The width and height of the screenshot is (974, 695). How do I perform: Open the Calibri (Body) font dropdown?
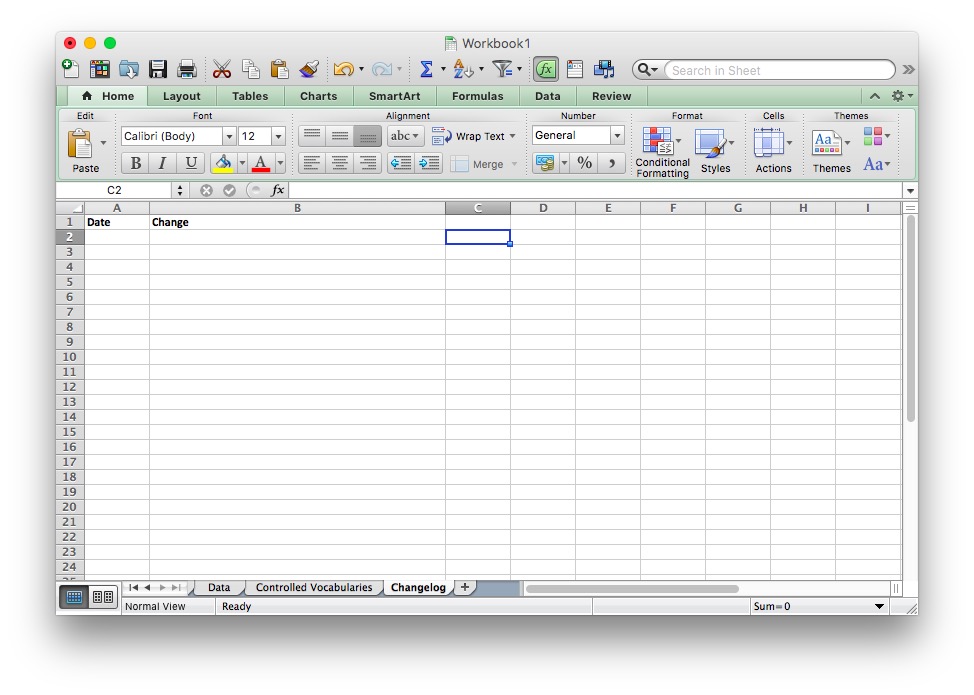pos(229,136)
